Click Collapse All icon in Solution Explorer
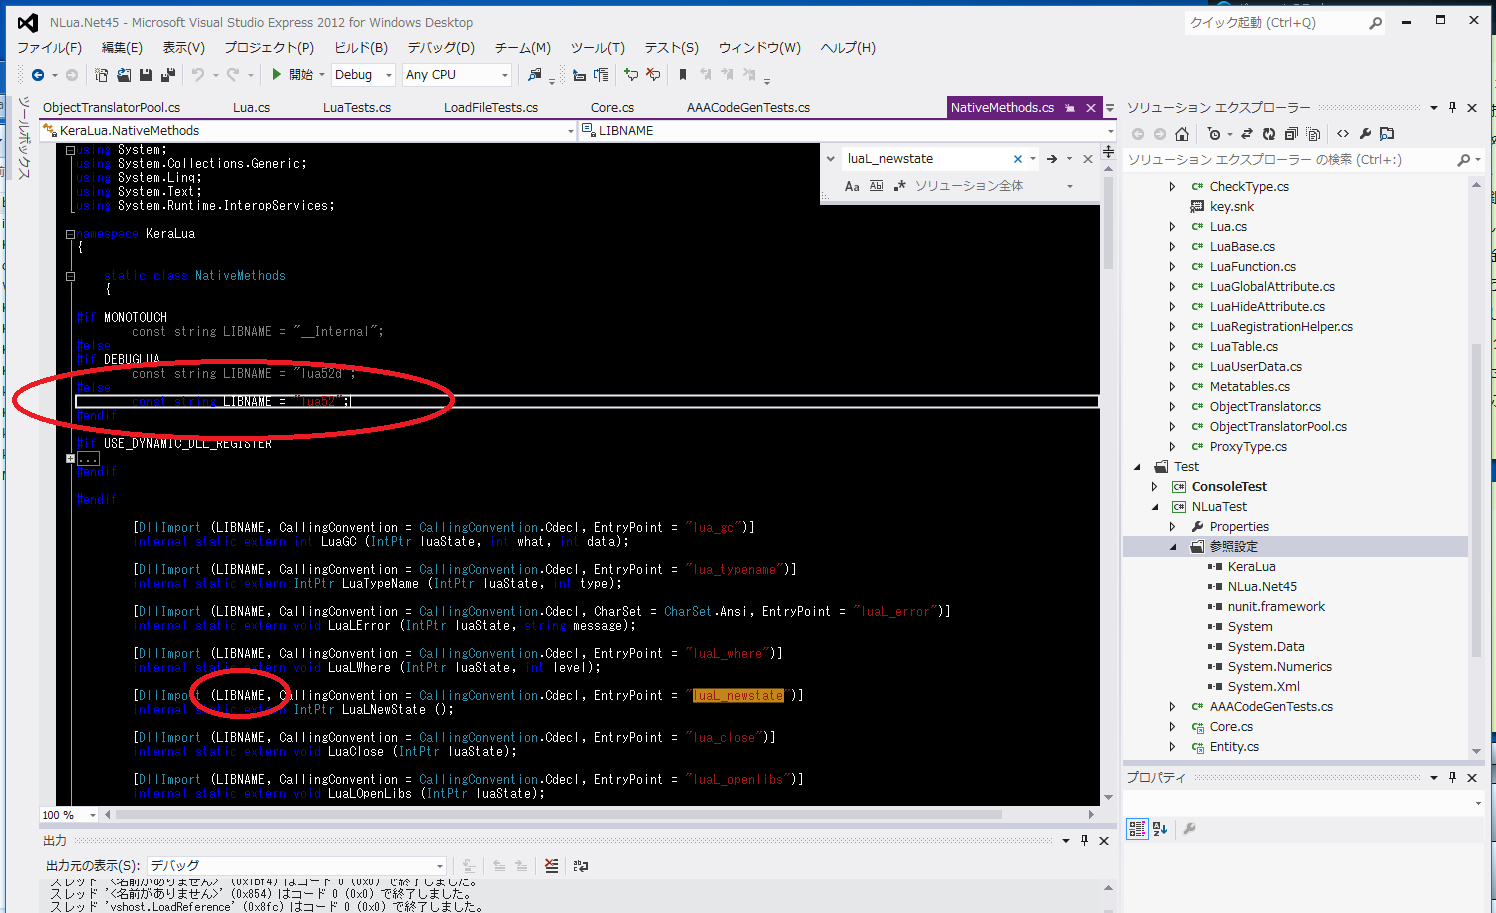This screenshot has width=1496, height=913. click(x=1291, y=134)
